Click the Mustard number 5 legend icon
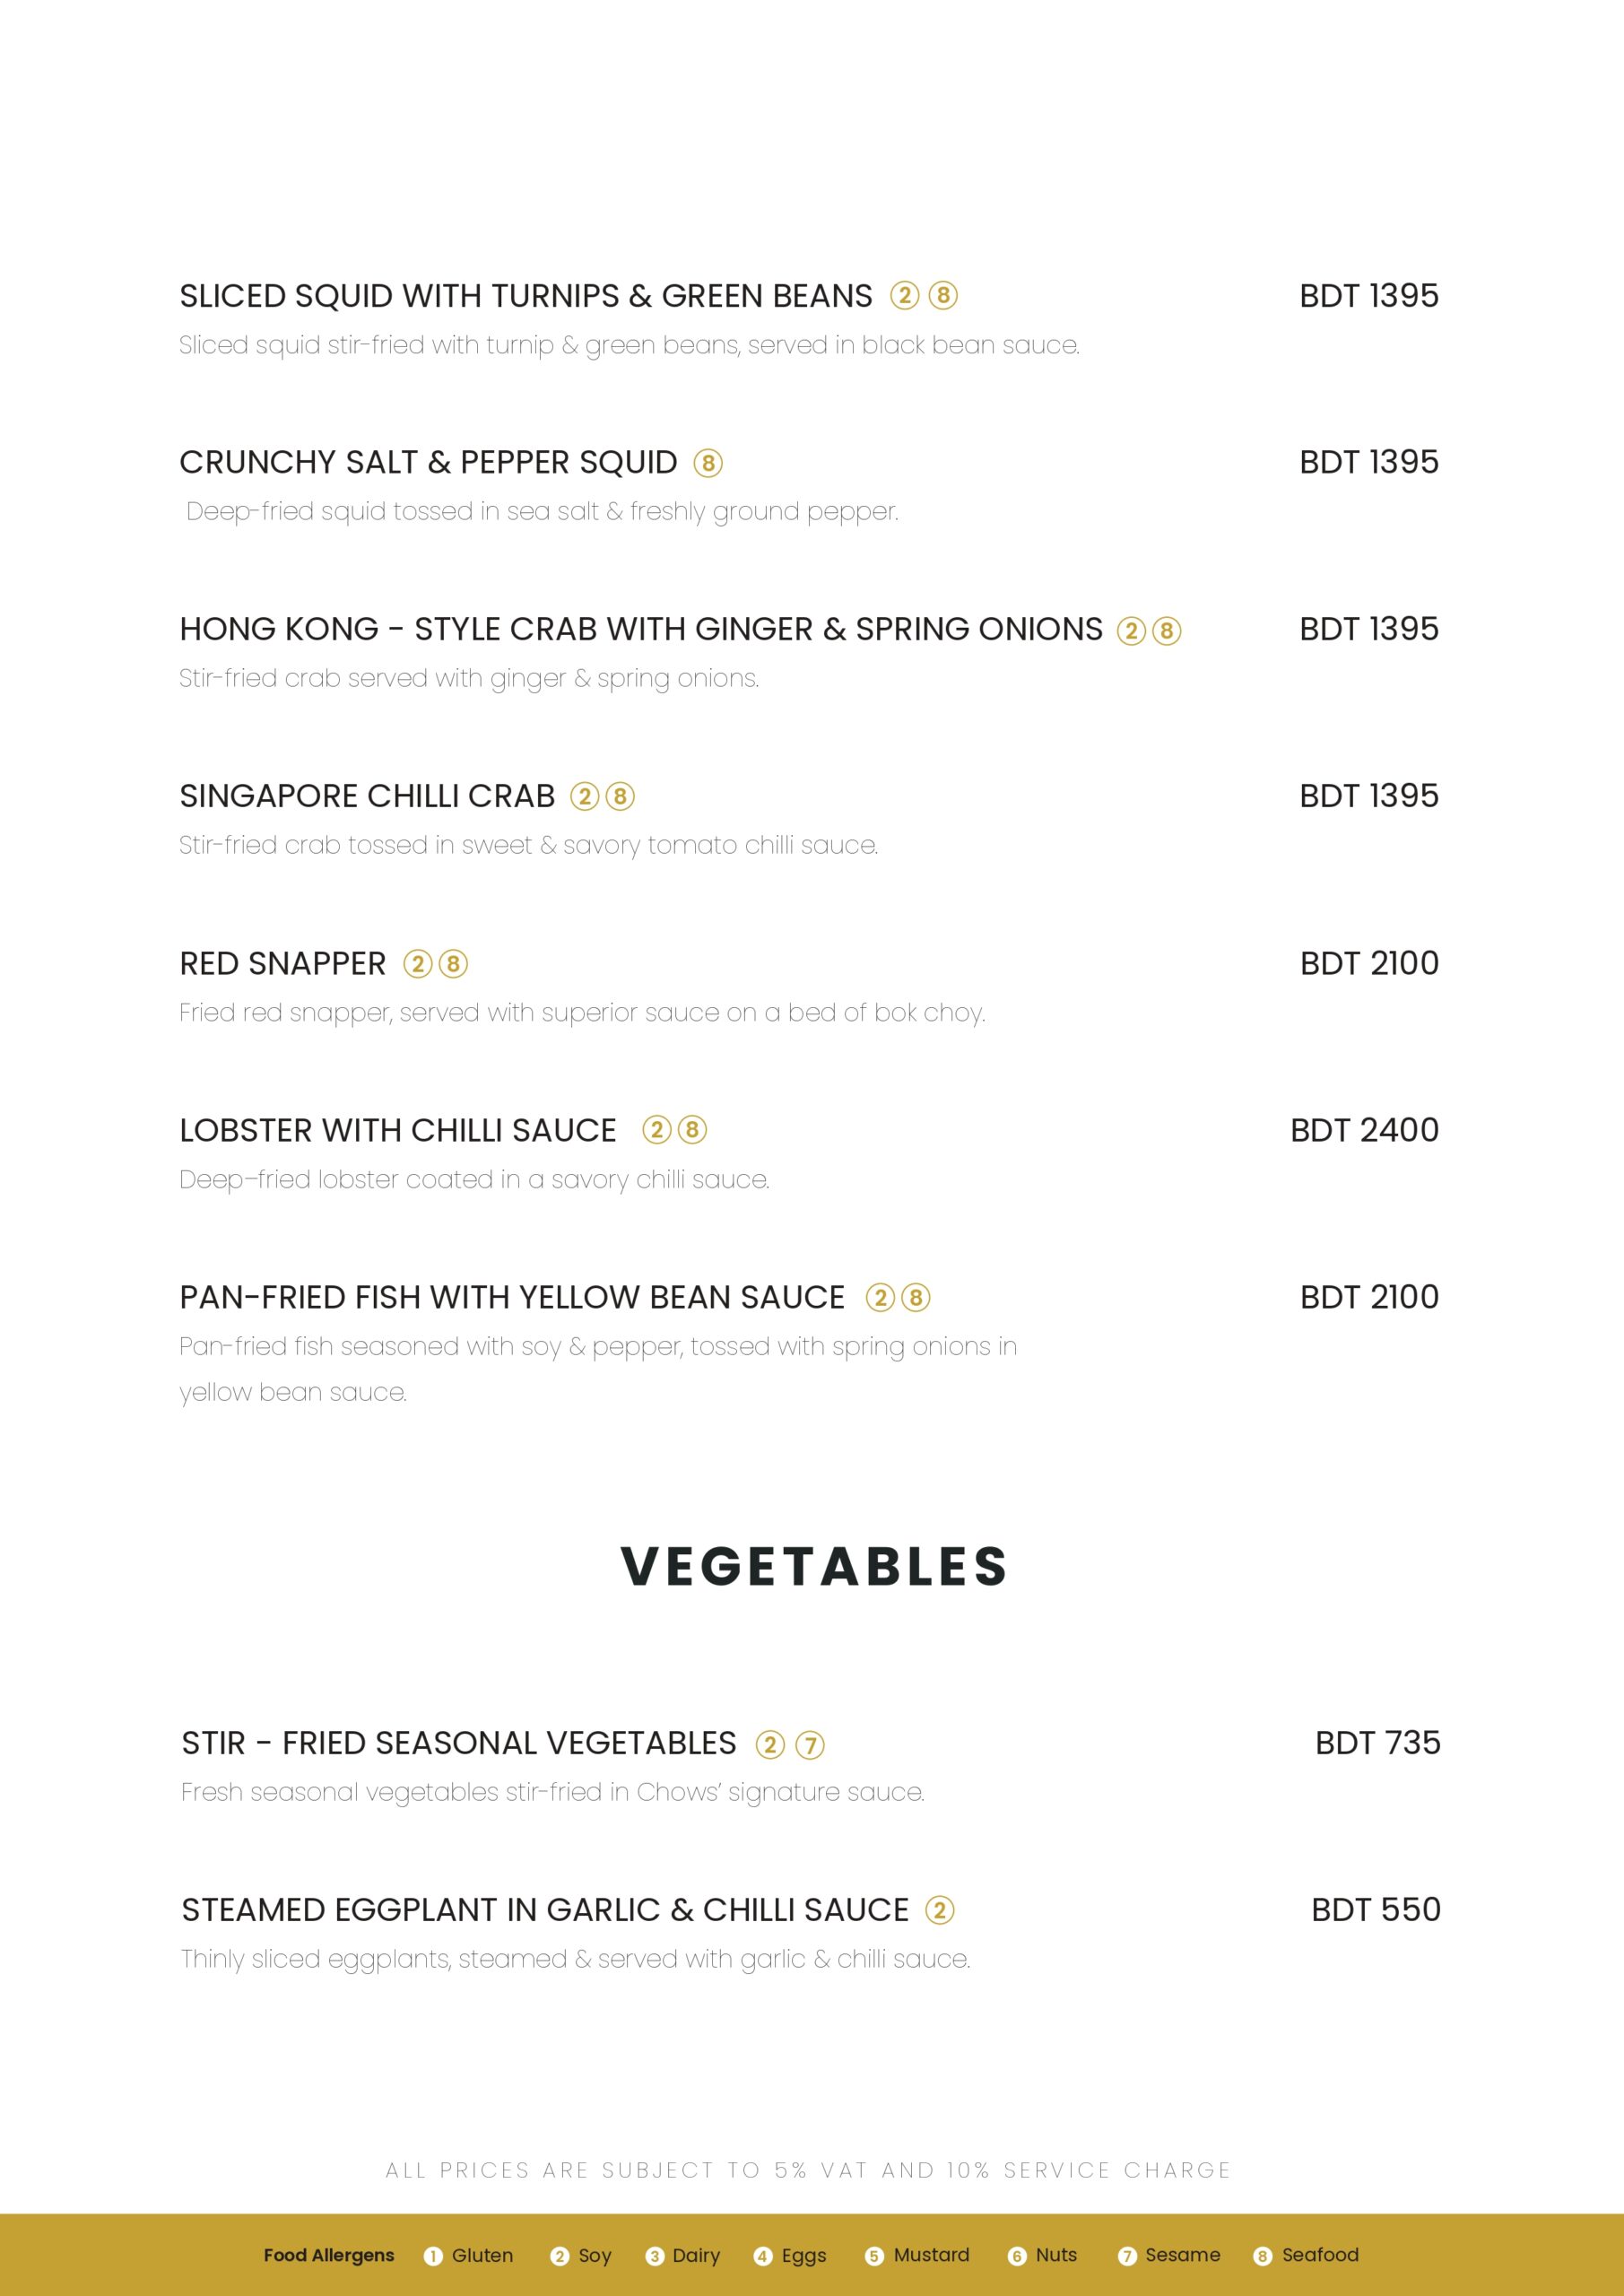The height and width of the screenshot is (2296, 1624). click(874, 2256)
